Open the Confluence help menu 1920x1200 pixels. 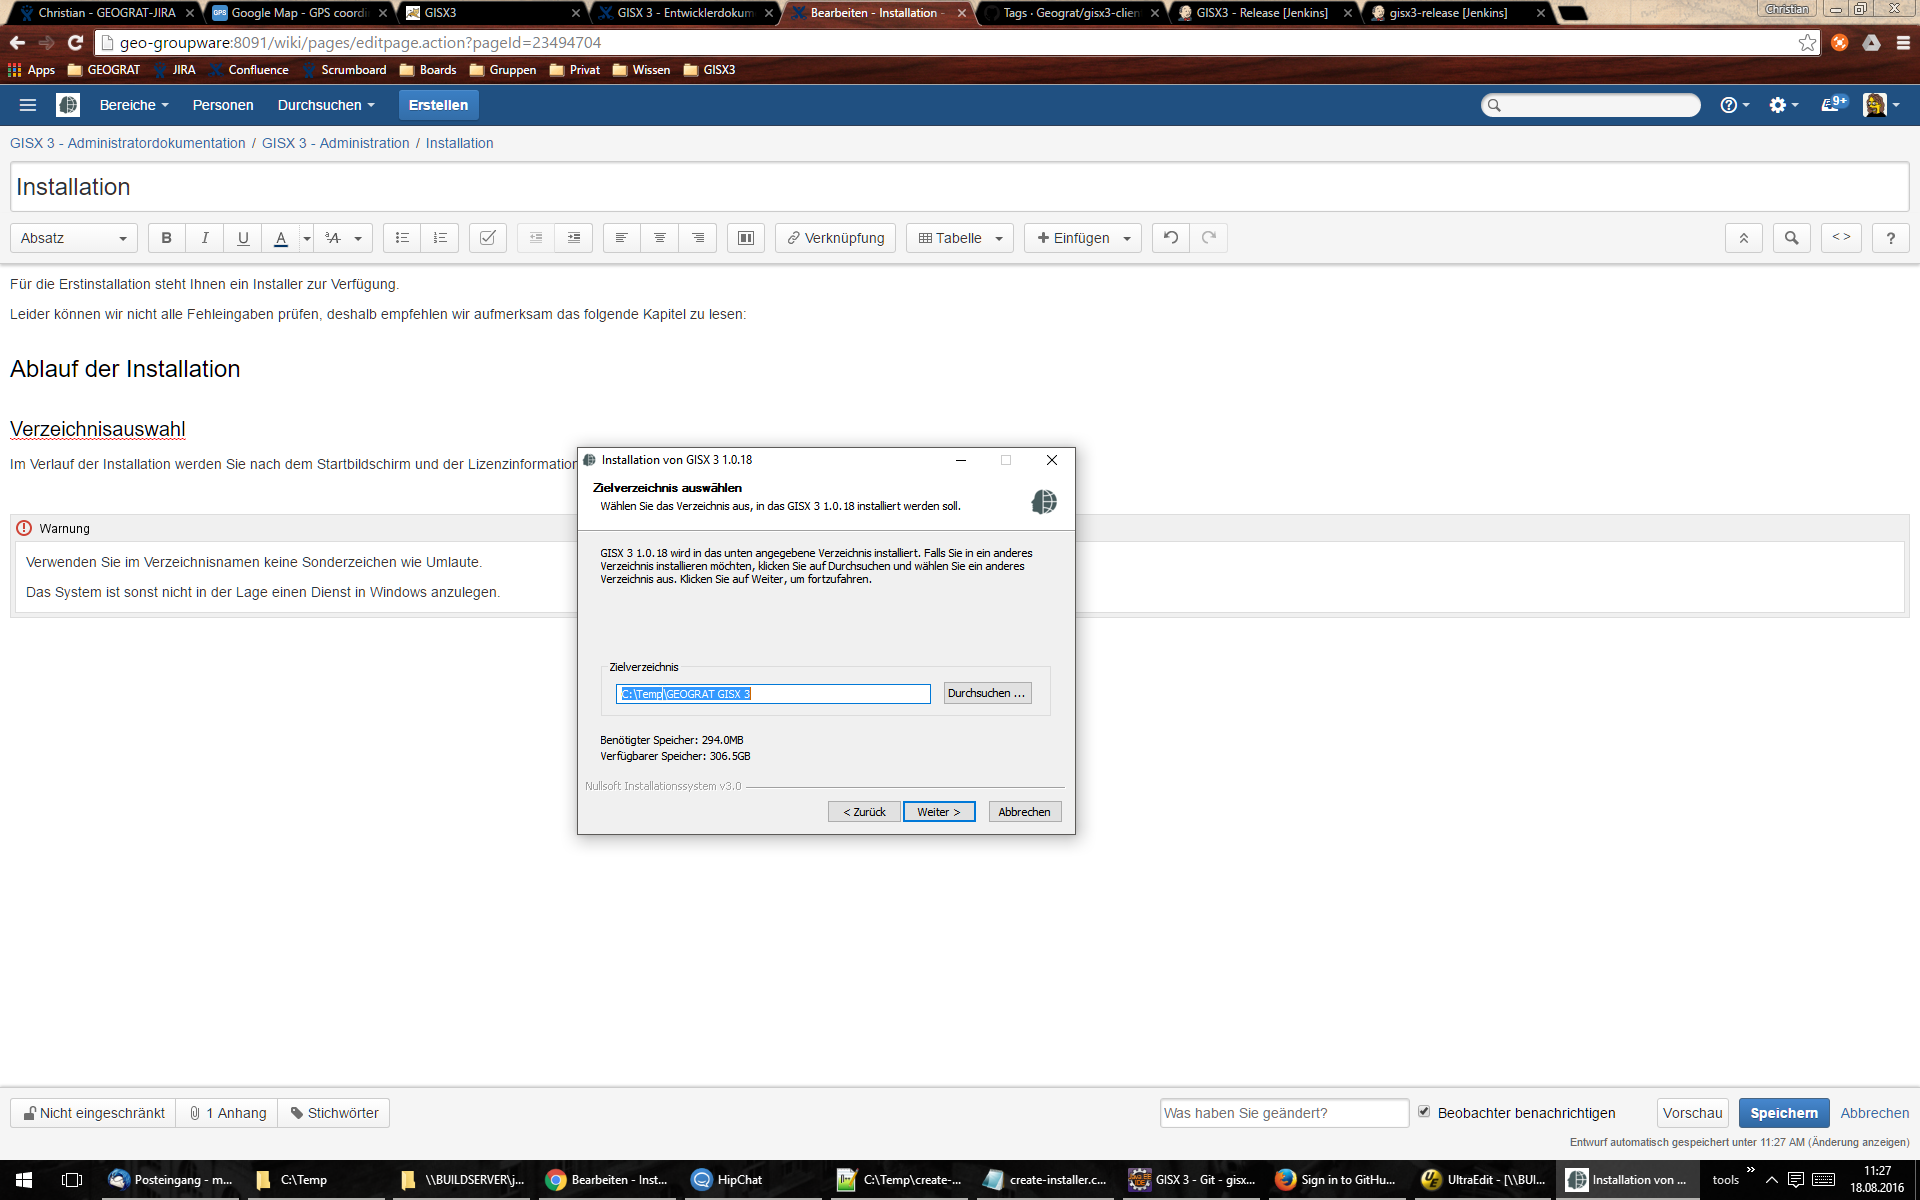click(x=1734, y=105)
